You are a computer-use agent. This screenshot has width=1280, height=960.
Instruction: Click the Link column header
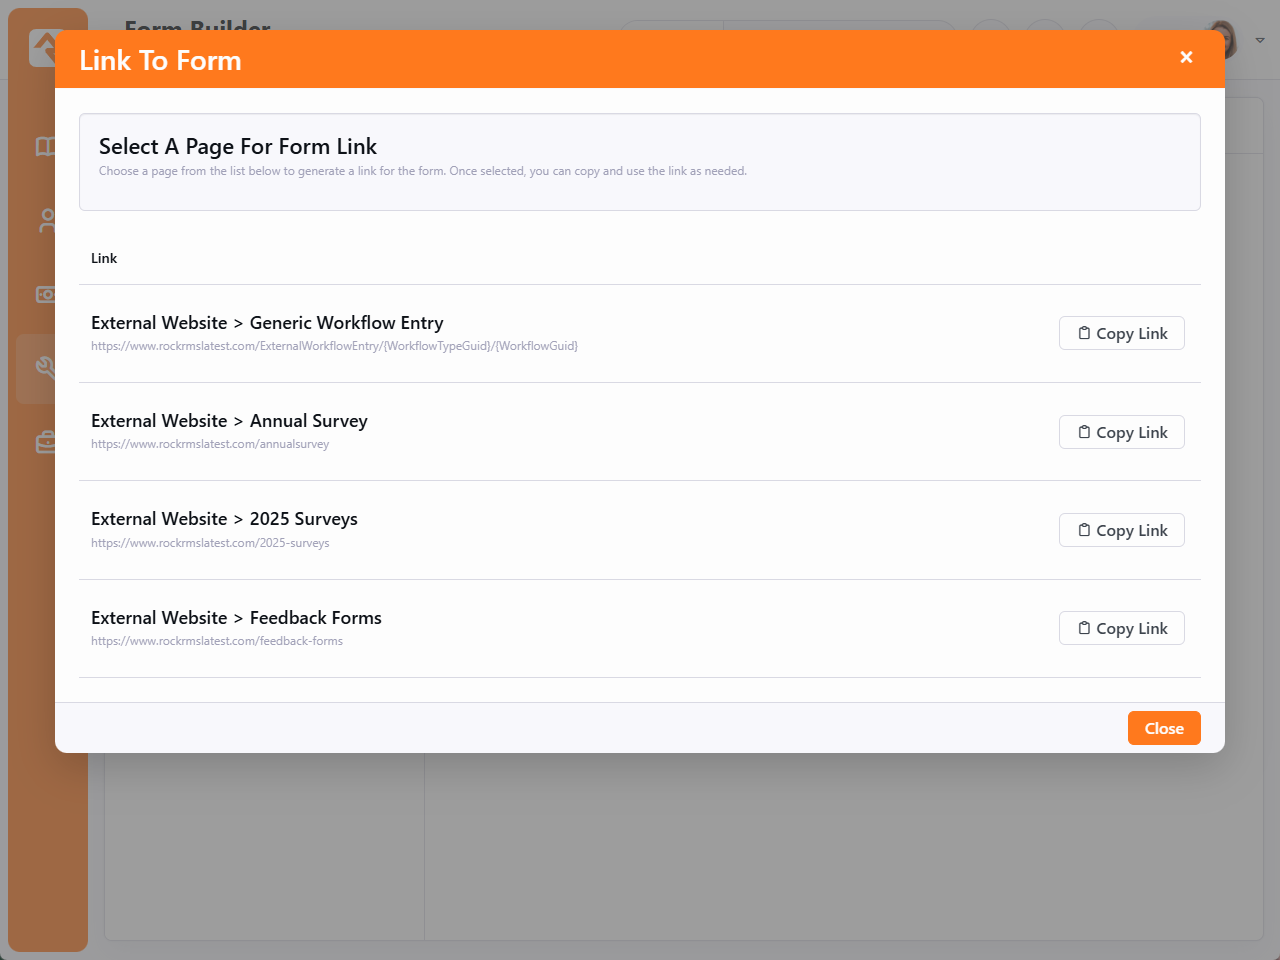pos(104,258)
